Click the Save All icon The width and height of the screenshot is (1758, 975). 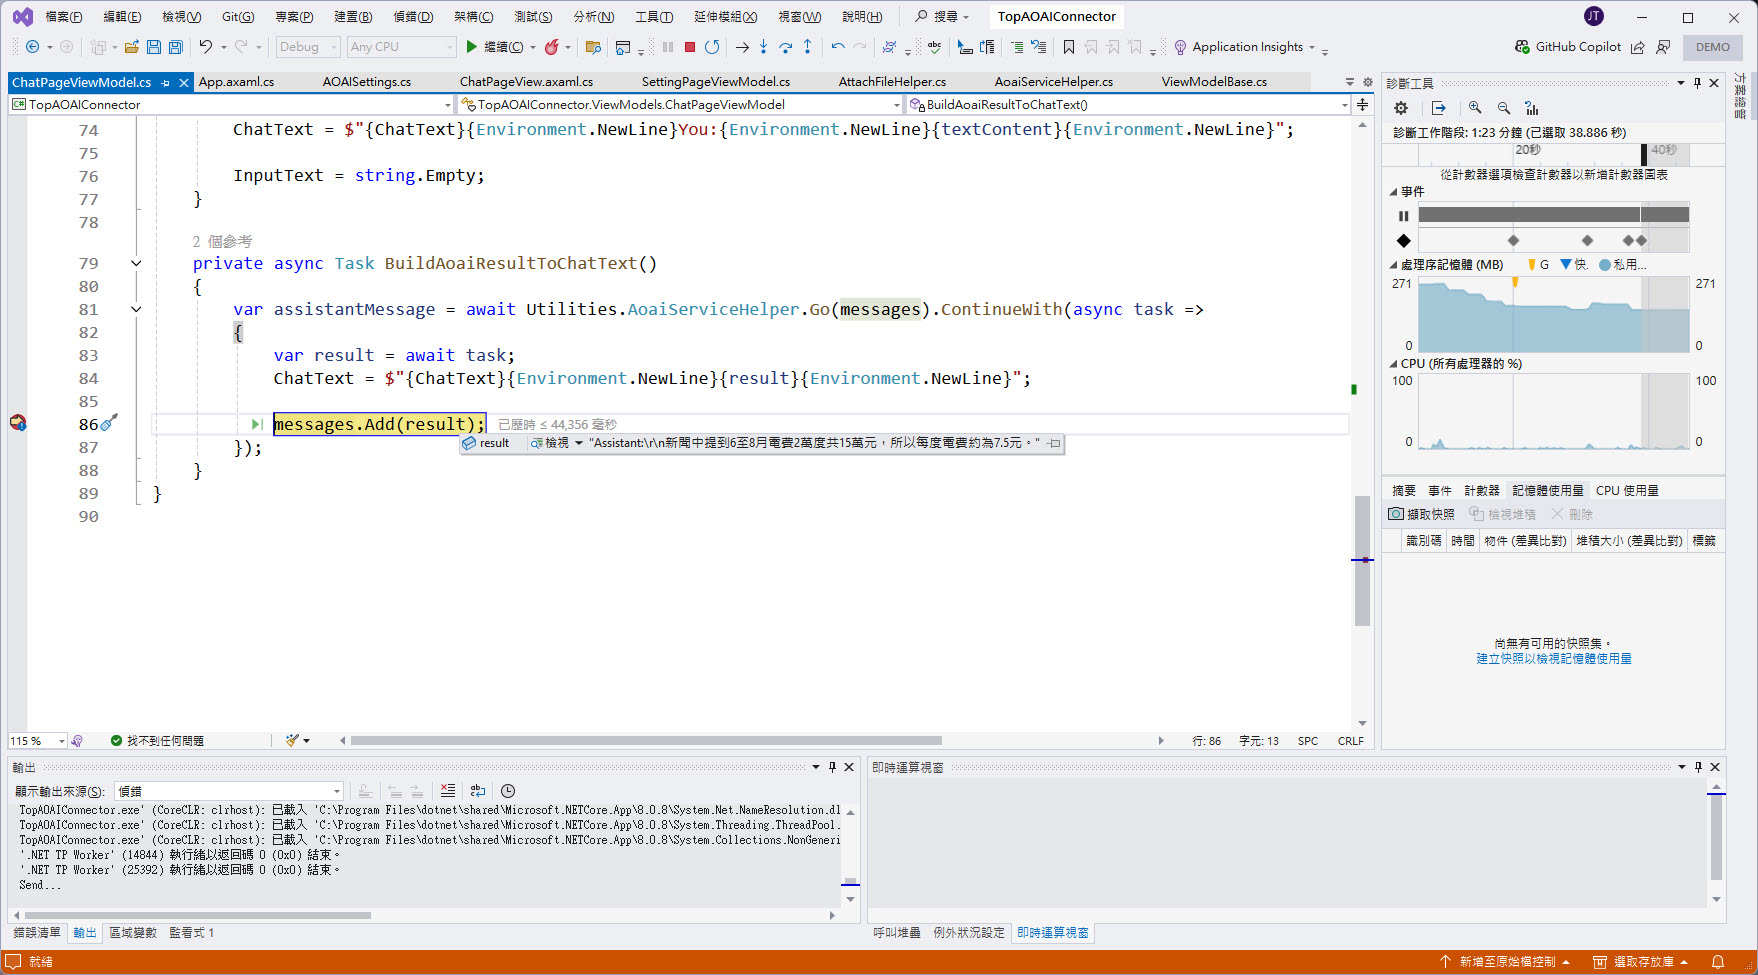point(176,47)
